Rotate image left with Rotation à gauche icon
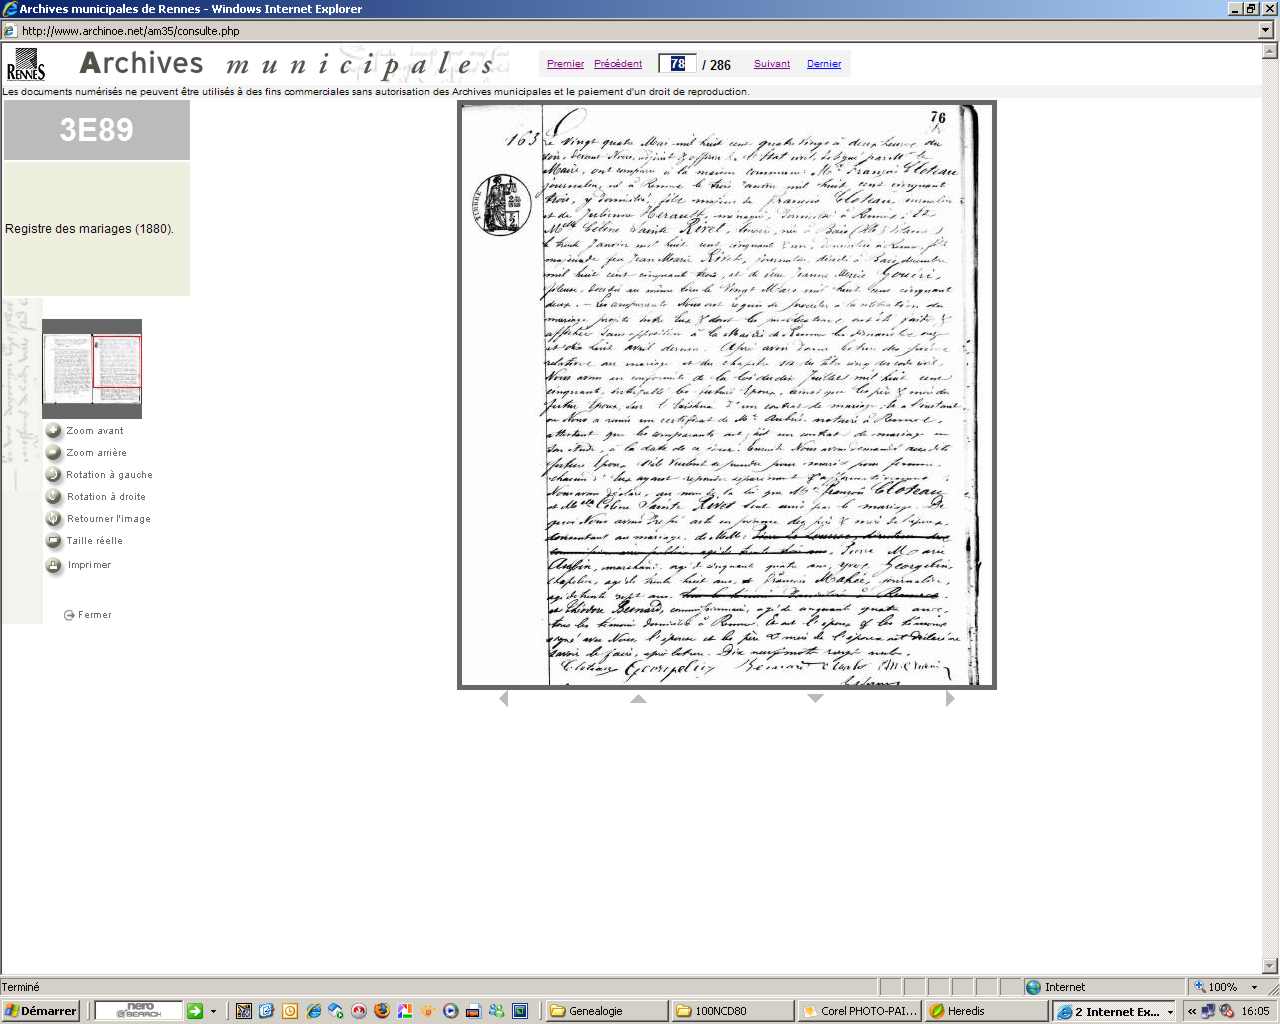Screen dimensions: 1280x1024 tap(54, 475)
